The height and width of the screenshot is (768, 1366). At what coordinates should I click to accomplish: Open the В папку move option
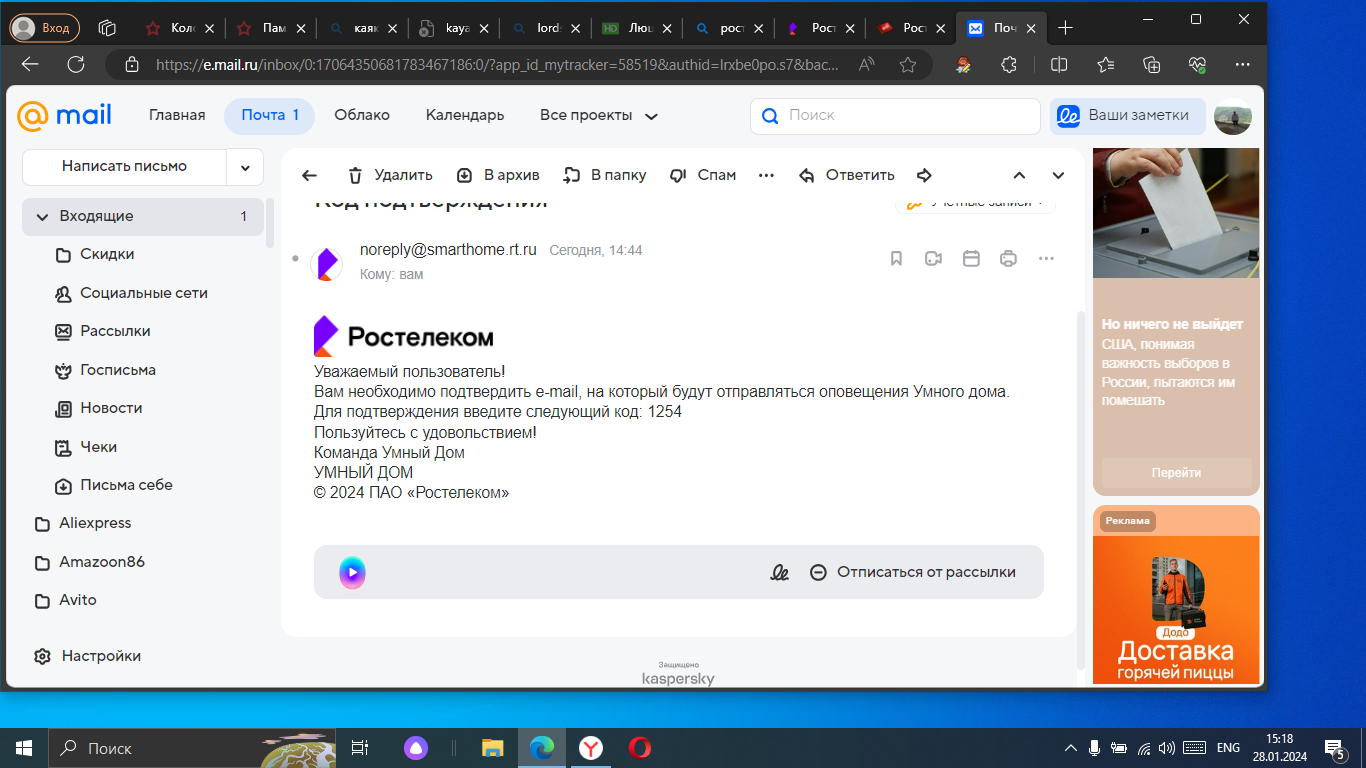click(x=605, y=175)
